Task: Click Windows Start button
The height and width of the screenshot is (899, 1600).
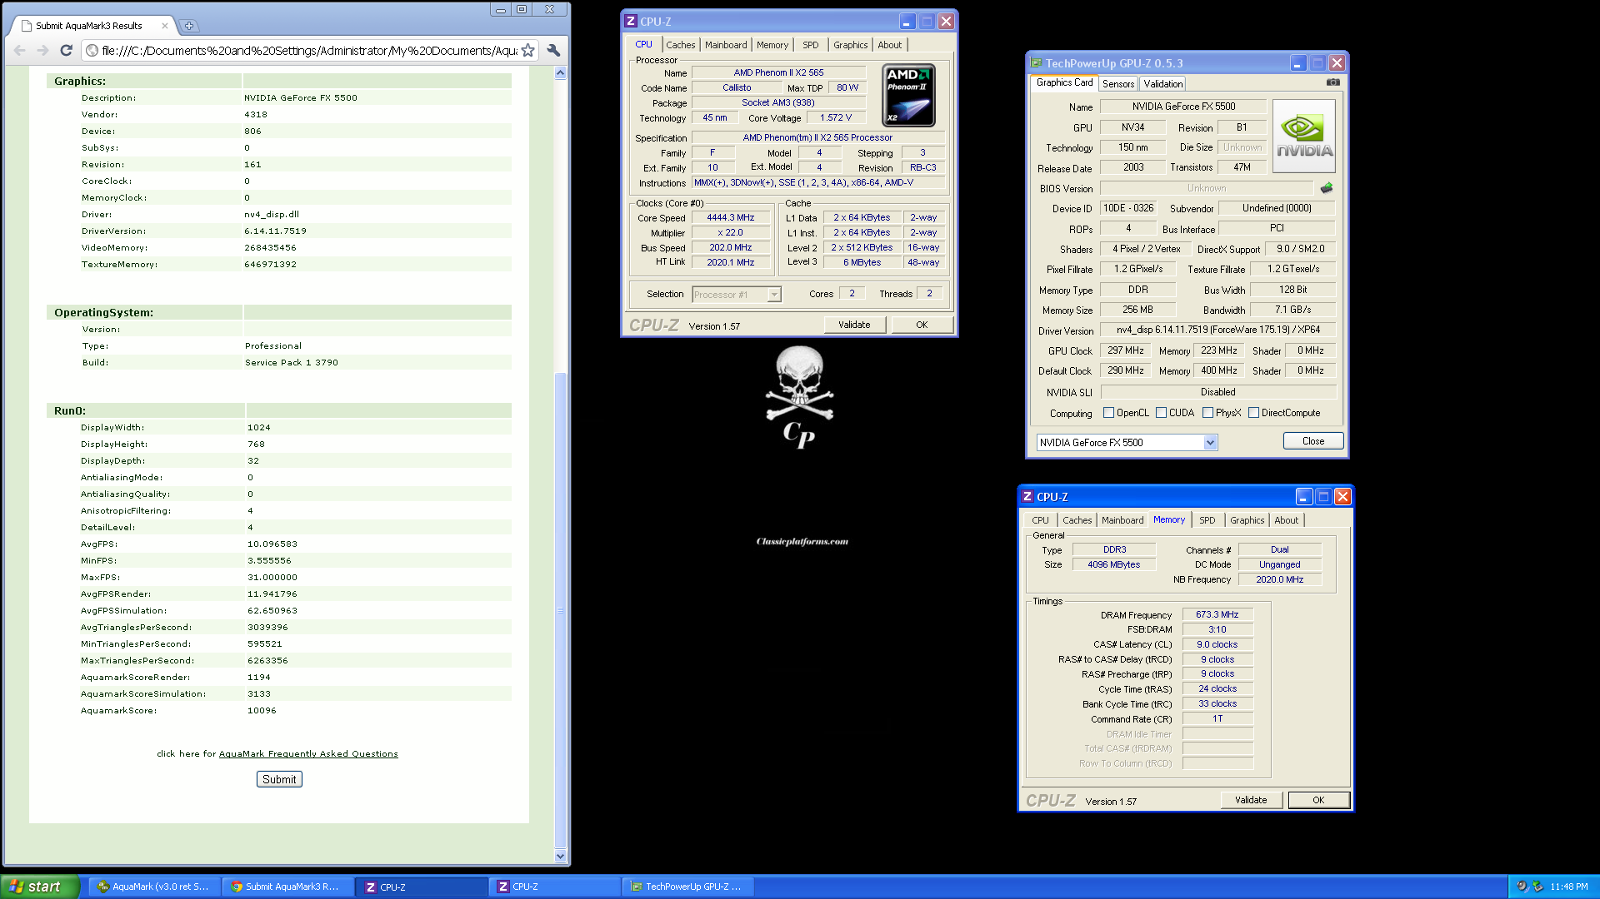Action: tap(40, 887)
